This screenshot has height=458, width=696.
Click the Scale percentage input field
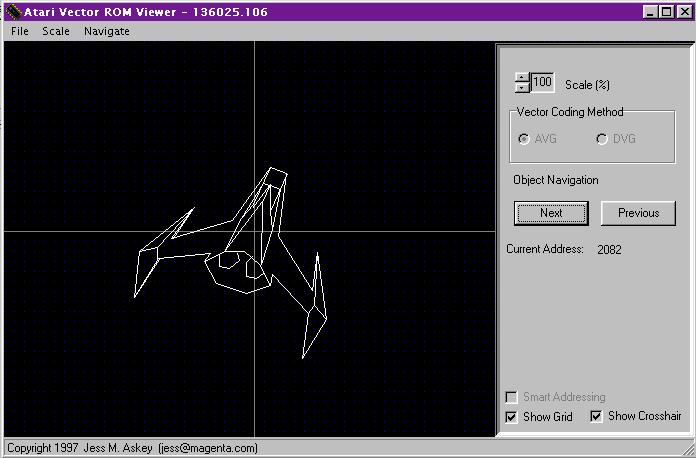click(x=542, y=83)
